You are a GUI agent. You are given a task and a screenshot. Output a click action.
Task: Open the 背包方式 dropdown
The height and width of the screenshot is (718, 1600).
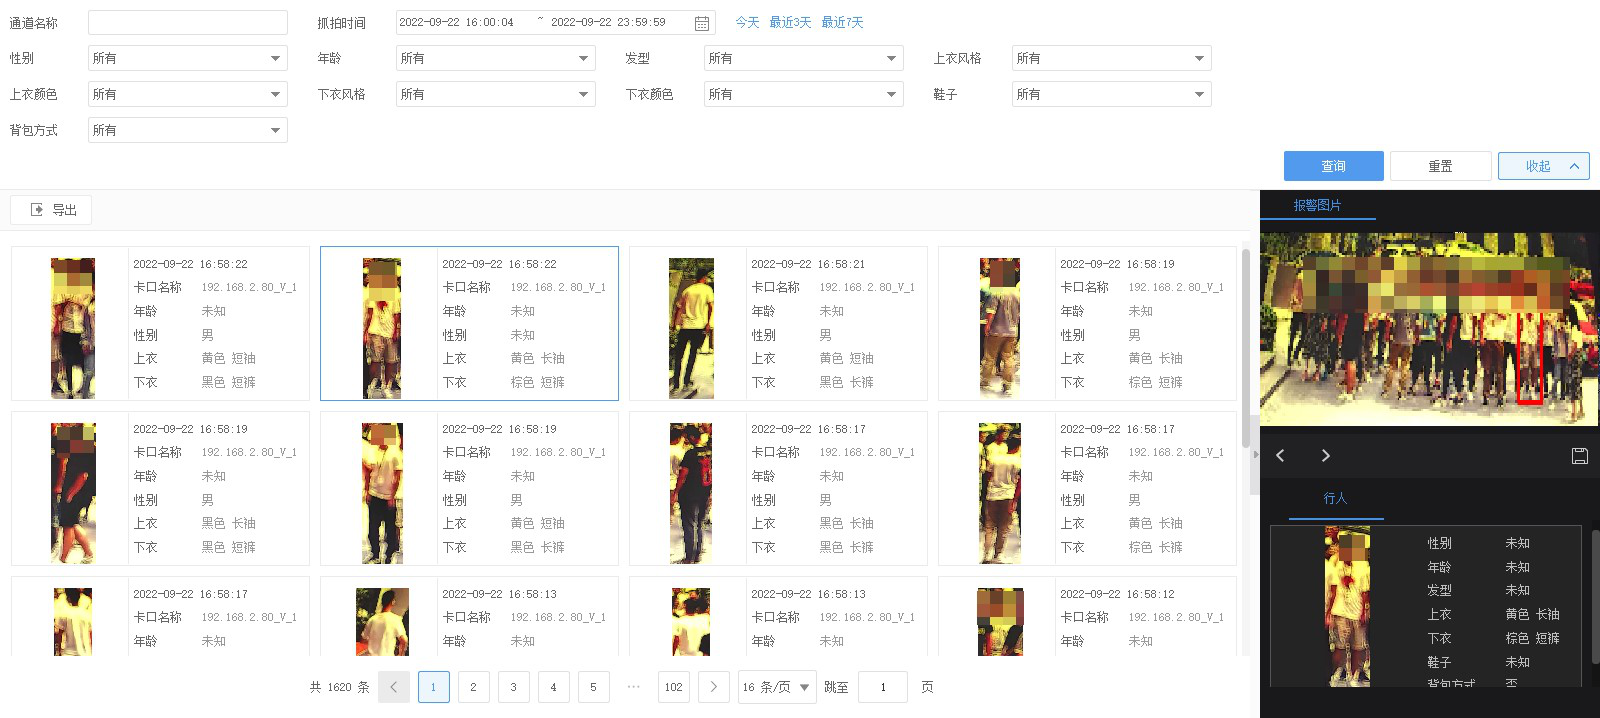click(x=188, y=130)
